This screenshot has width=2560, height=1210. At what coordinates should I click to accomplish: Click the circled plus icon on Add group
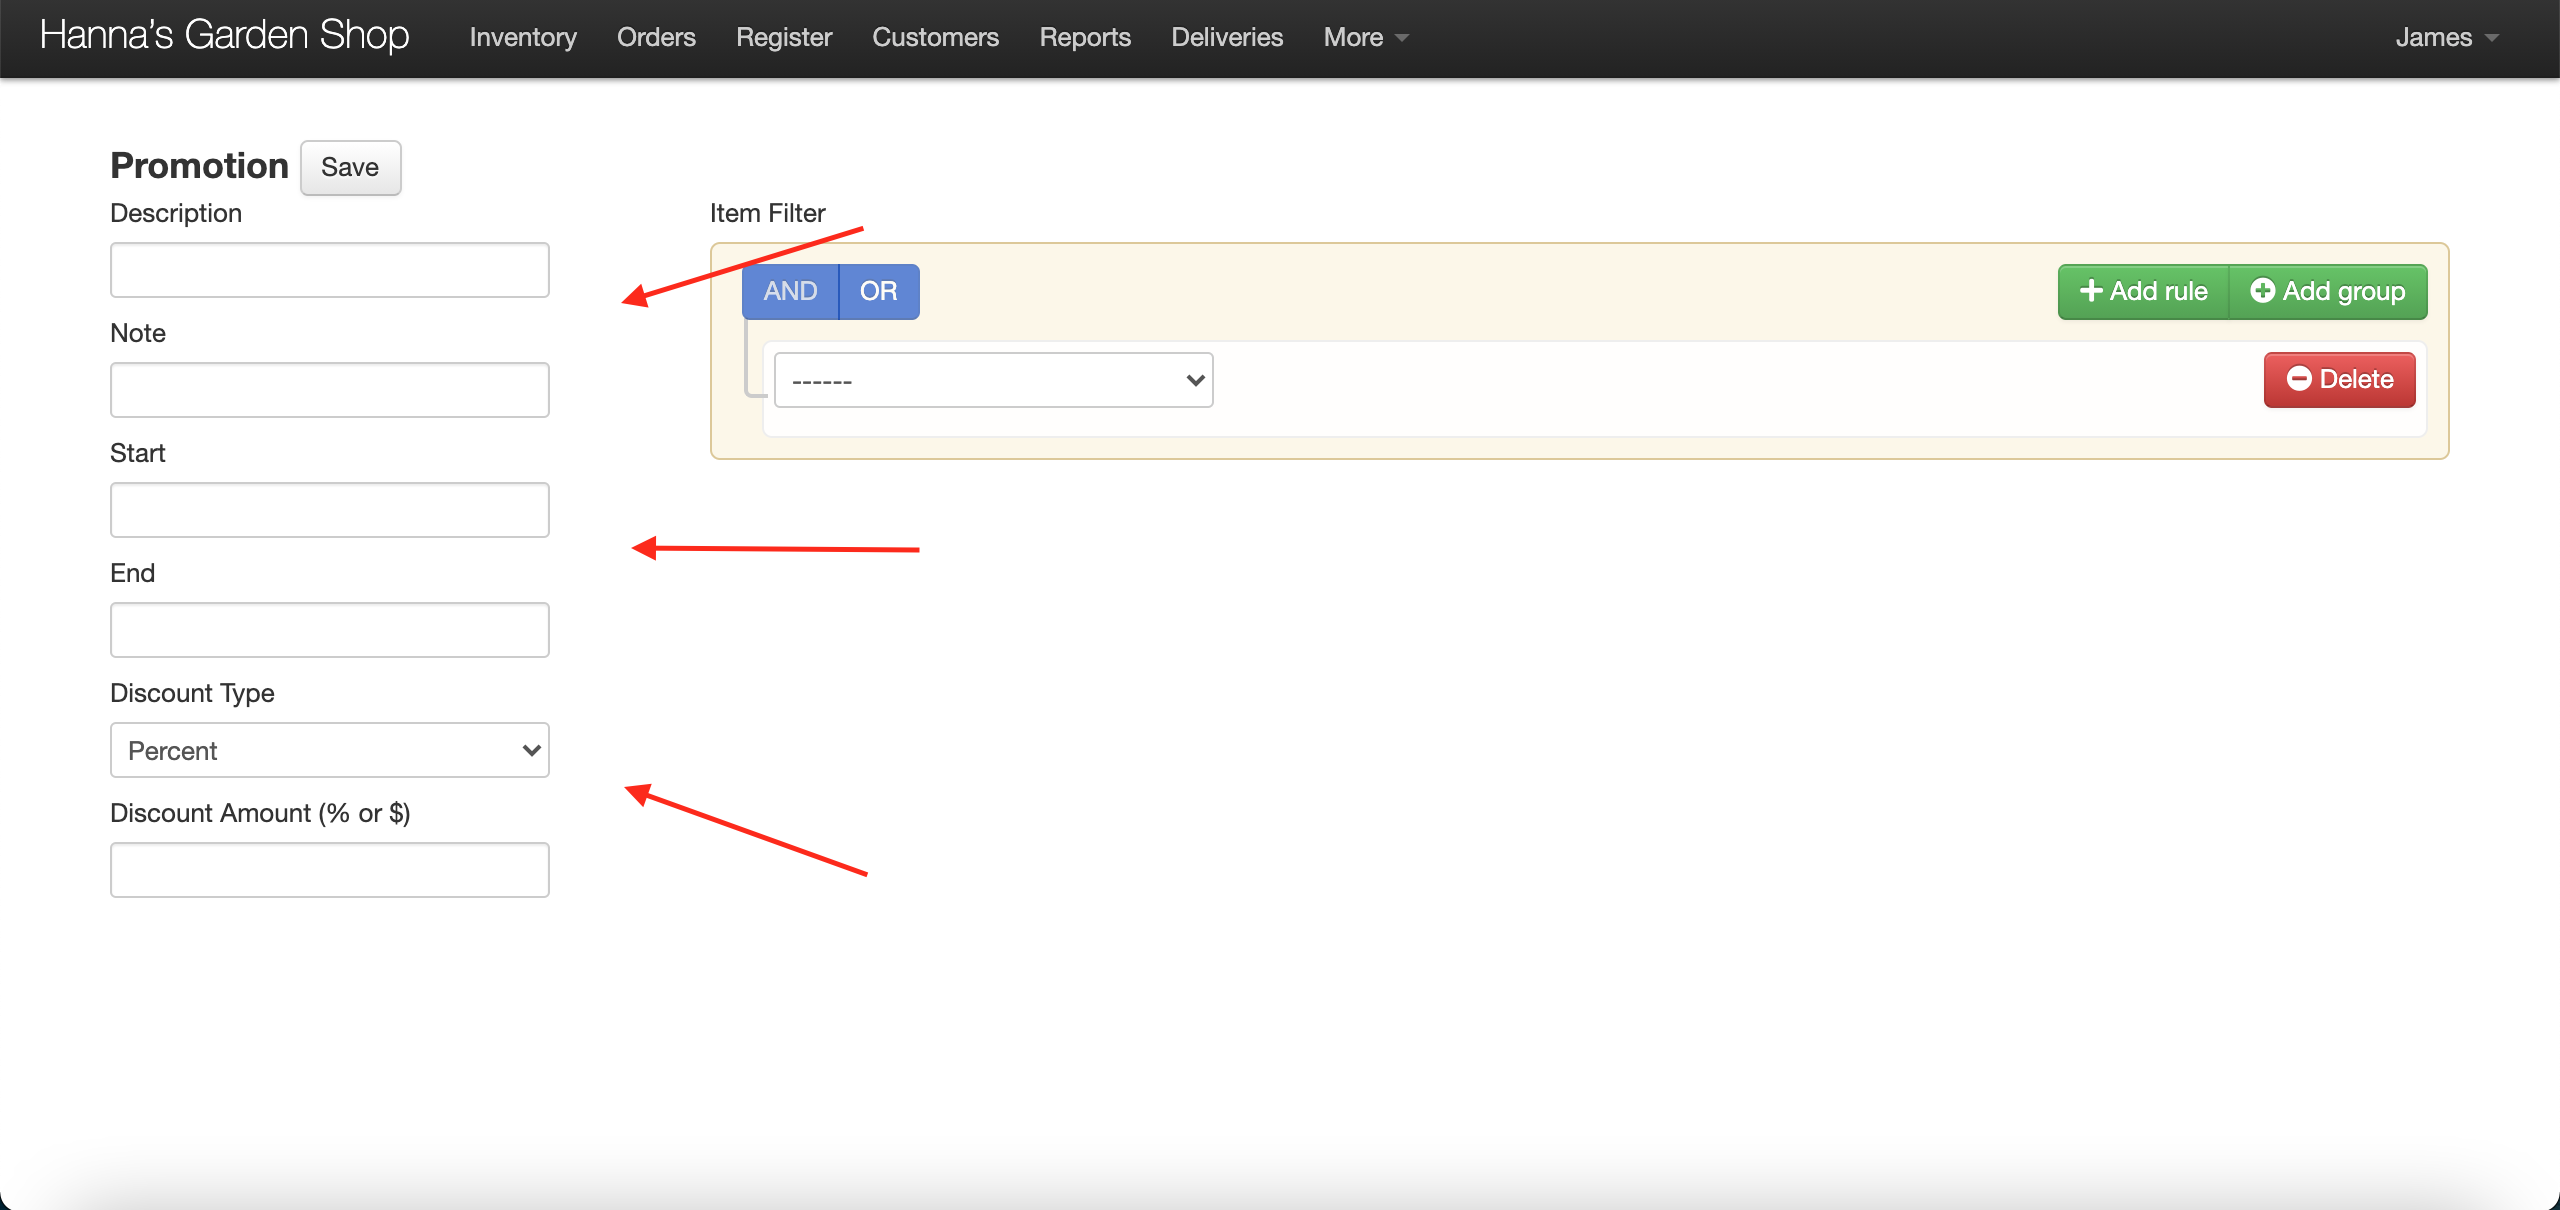click(x=2262, y=291)
